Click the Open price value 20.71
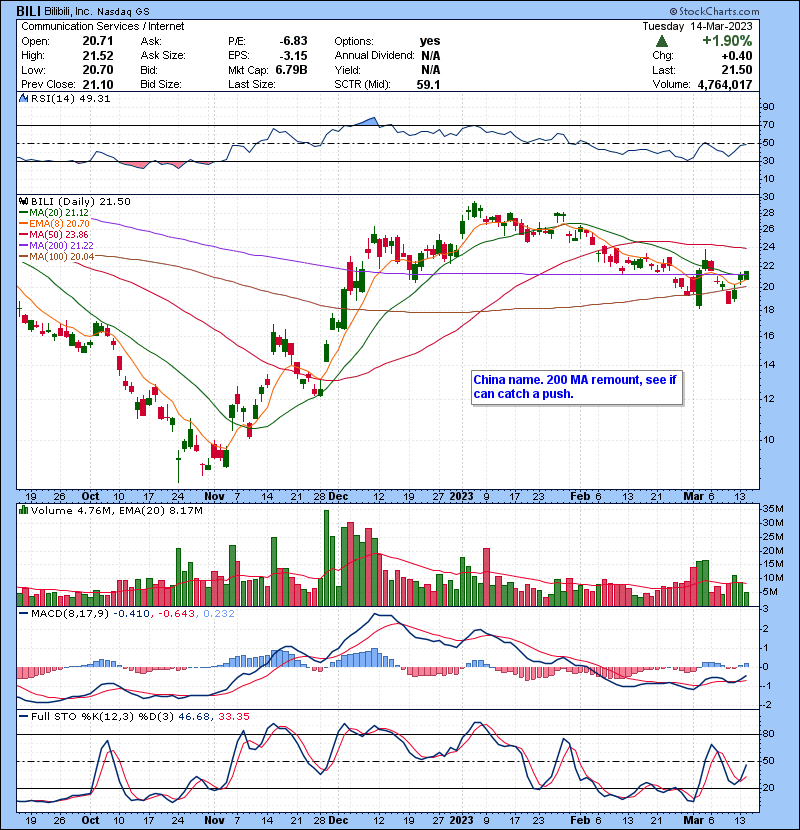800x830 pixels. click(x=98, y=41)
